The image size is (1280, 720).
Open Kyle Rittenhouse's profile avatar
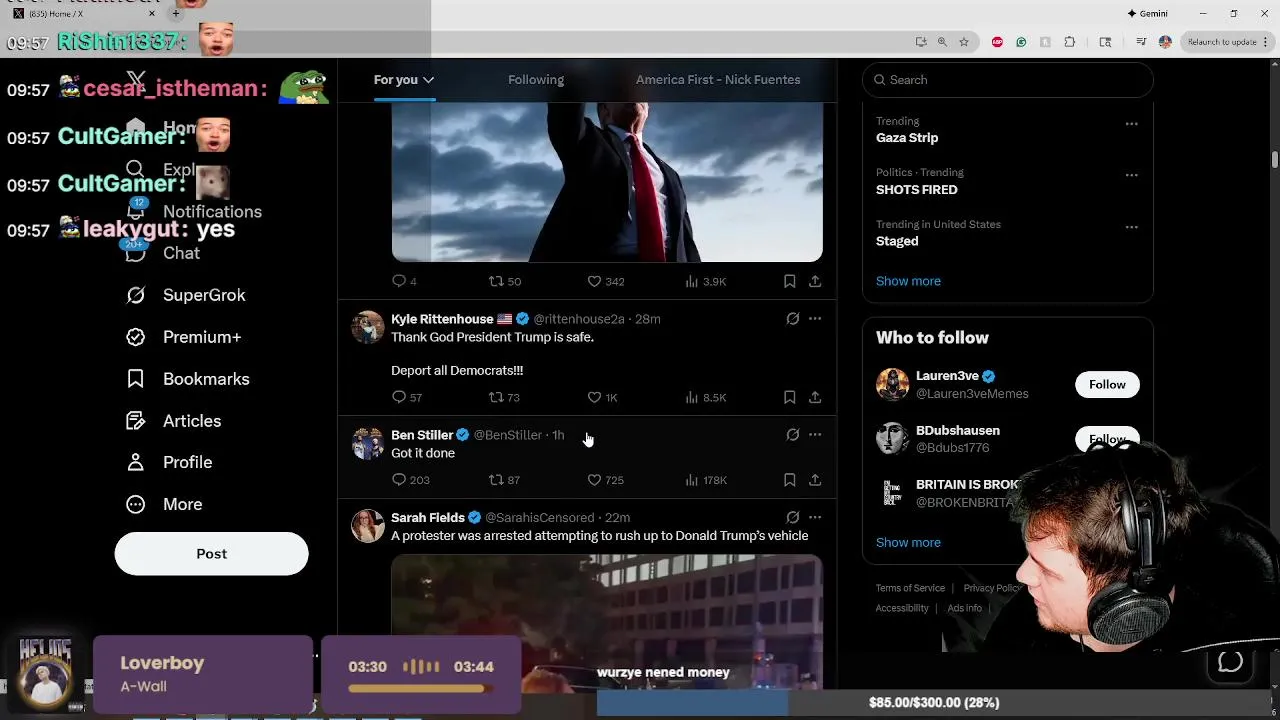(367, 328)
